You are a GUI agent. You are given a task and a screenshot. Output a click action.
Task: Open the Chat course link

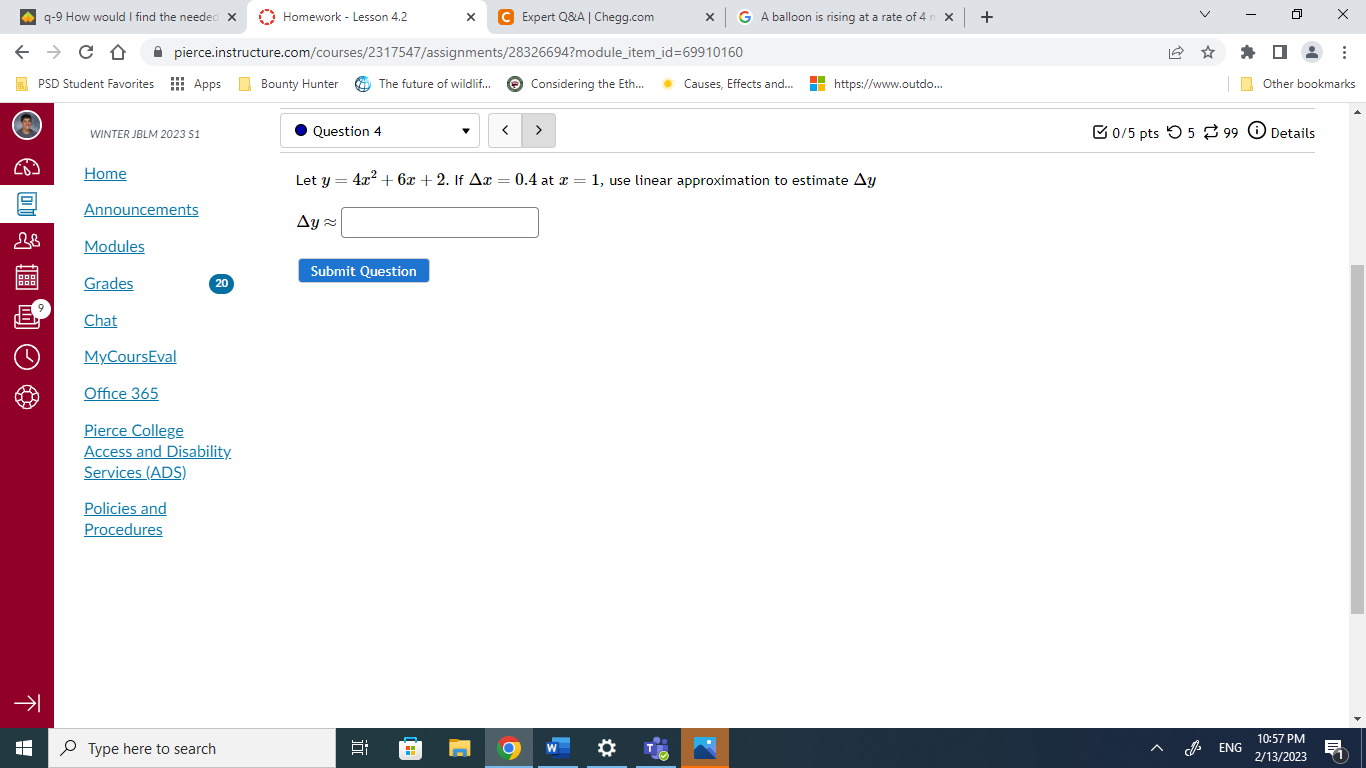click(100, 320)
